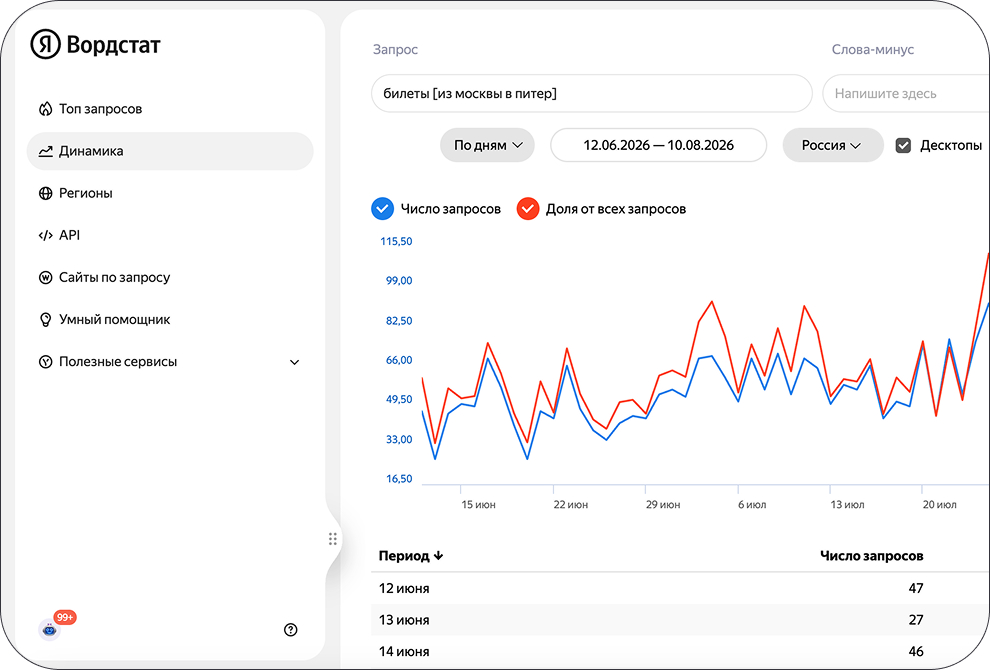
Task: Open the help question mark icon
Action: pos(290,630)
